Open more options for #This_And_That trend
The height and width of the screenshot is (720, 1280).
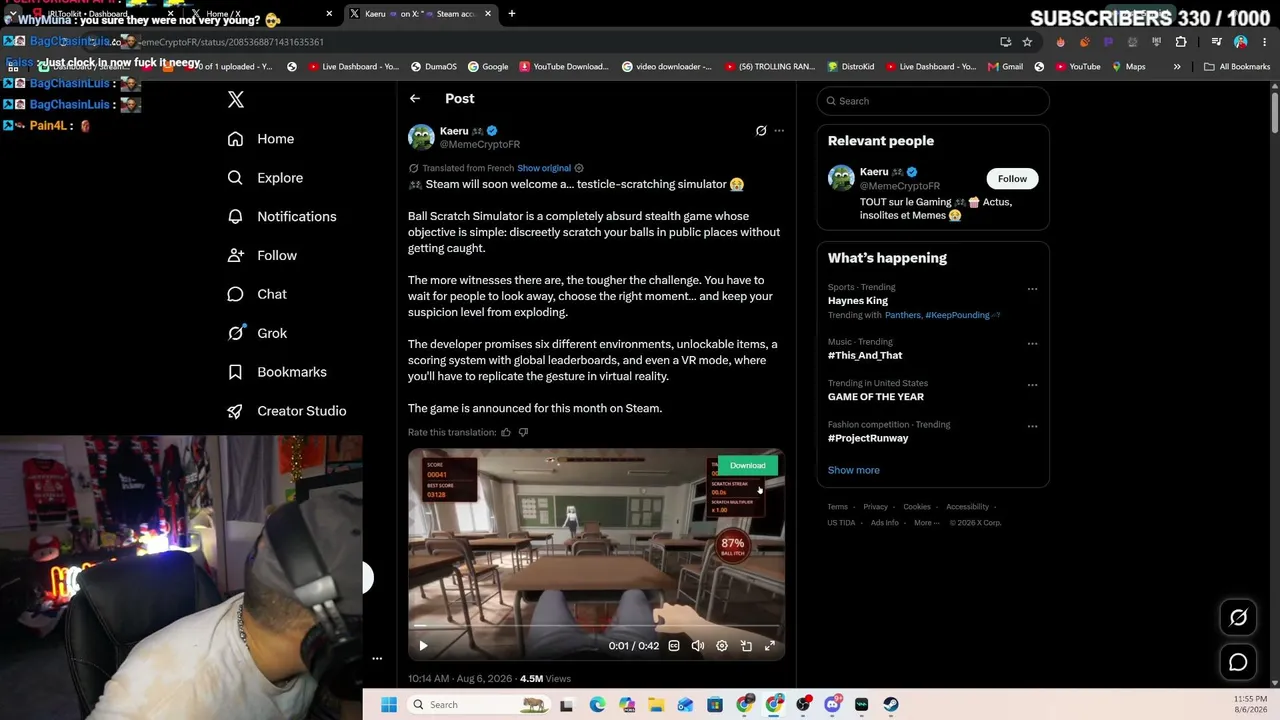tap(1032, 344)
